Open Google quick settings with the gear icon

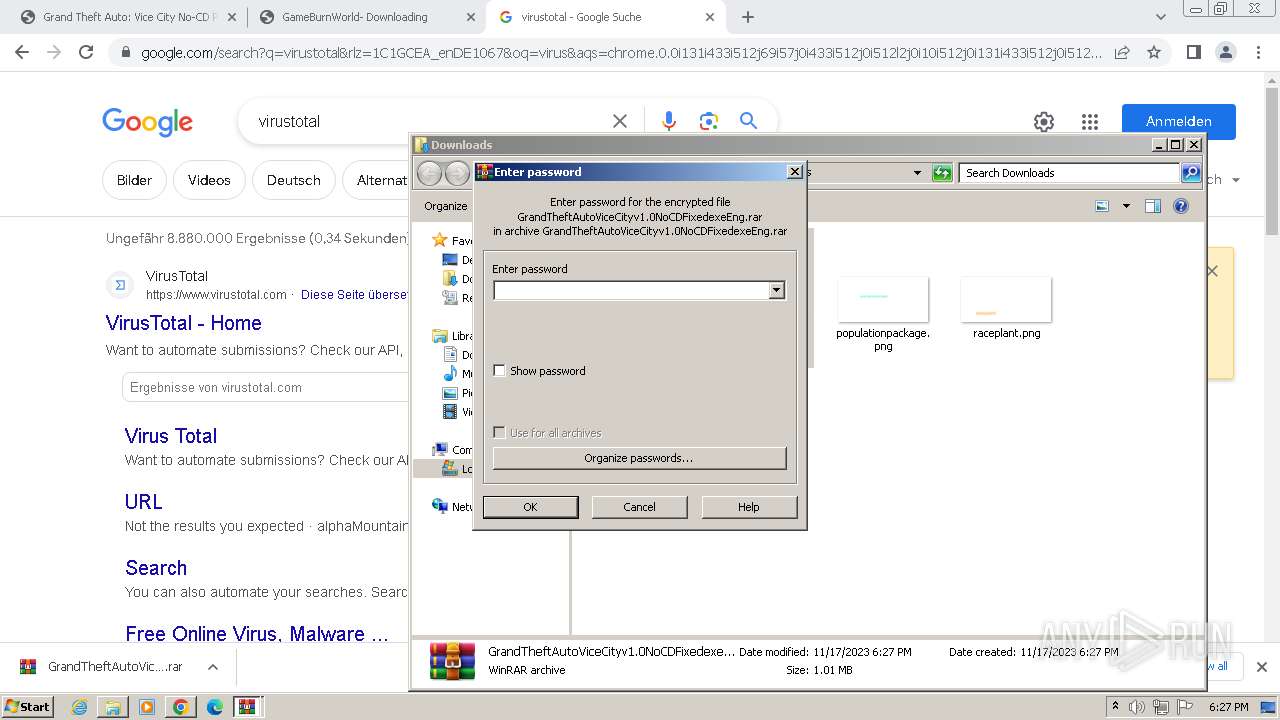[1044, 122]
